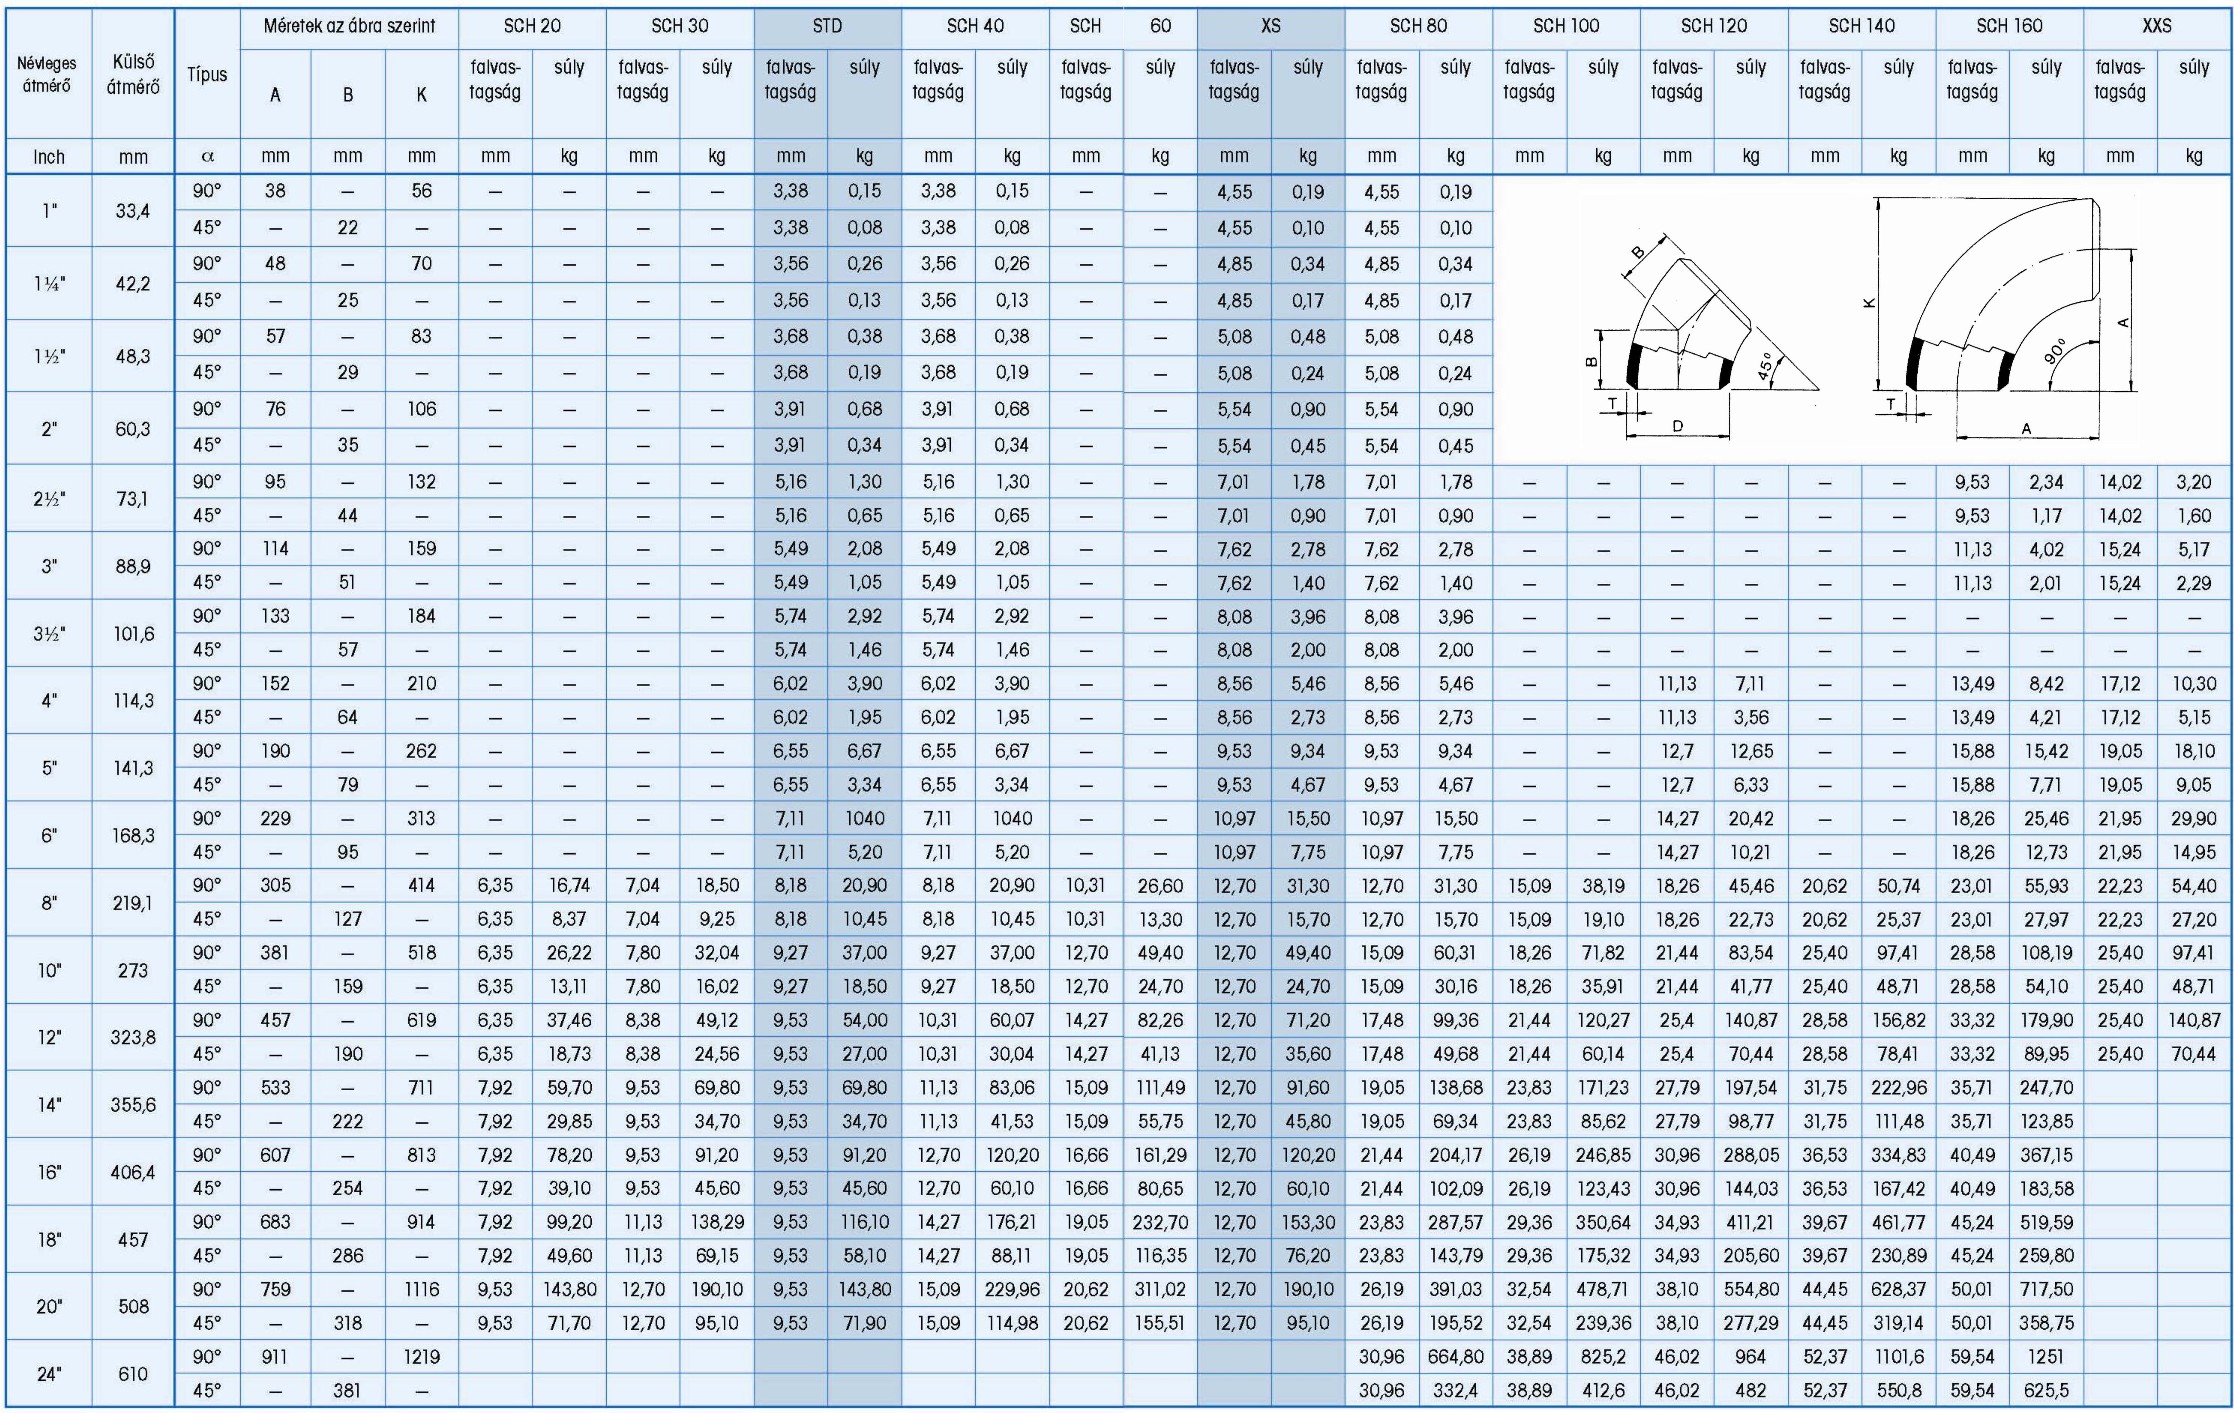Viewport: 2234px width, 1413px height.
Task: Click SCH 20 weight value '16,74'
Action: tap(569, 886)
